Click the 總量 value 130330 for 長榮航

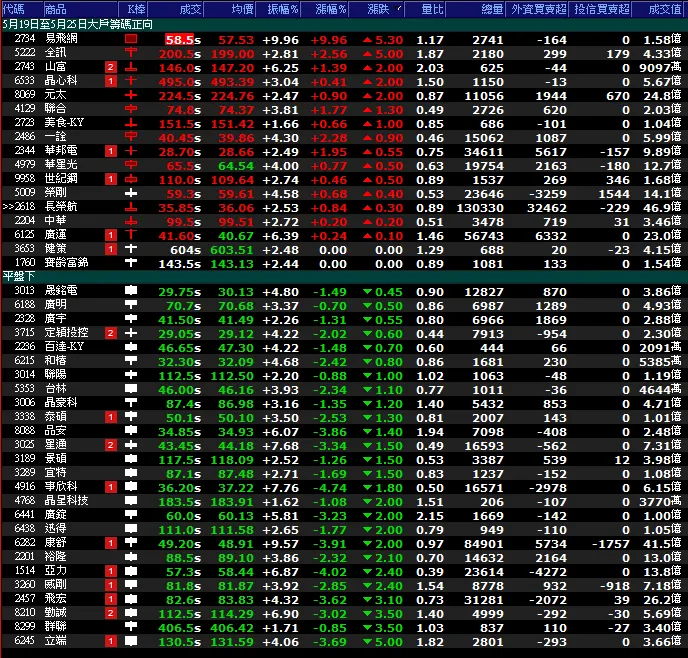pyautogui.click(x=480, y=207)
